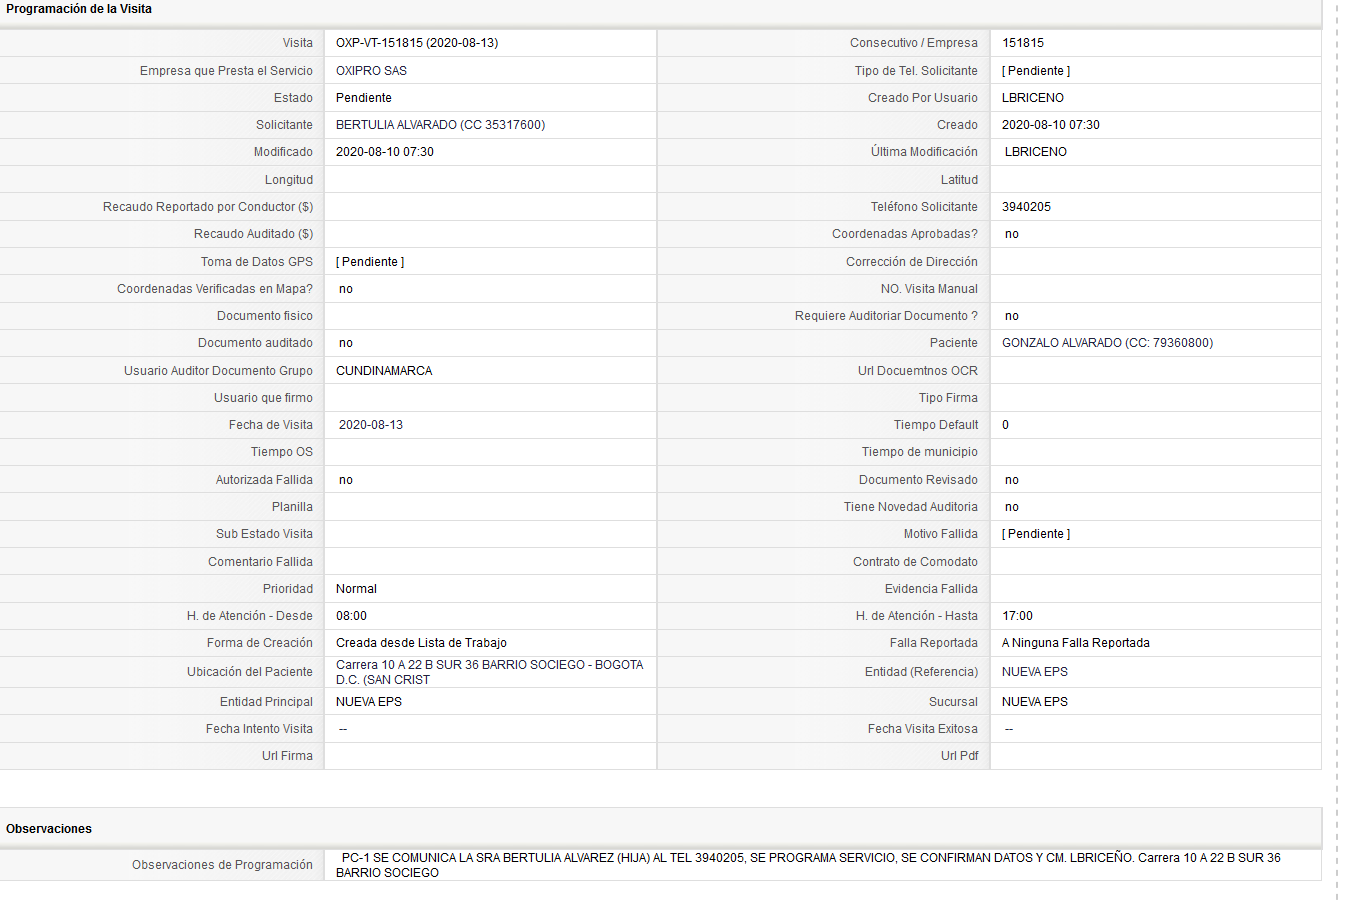Screen dimensions: 1348x901
Task: Click the Creado timestamp 2020-08-10 07:30
Action: click(1051, 125)
